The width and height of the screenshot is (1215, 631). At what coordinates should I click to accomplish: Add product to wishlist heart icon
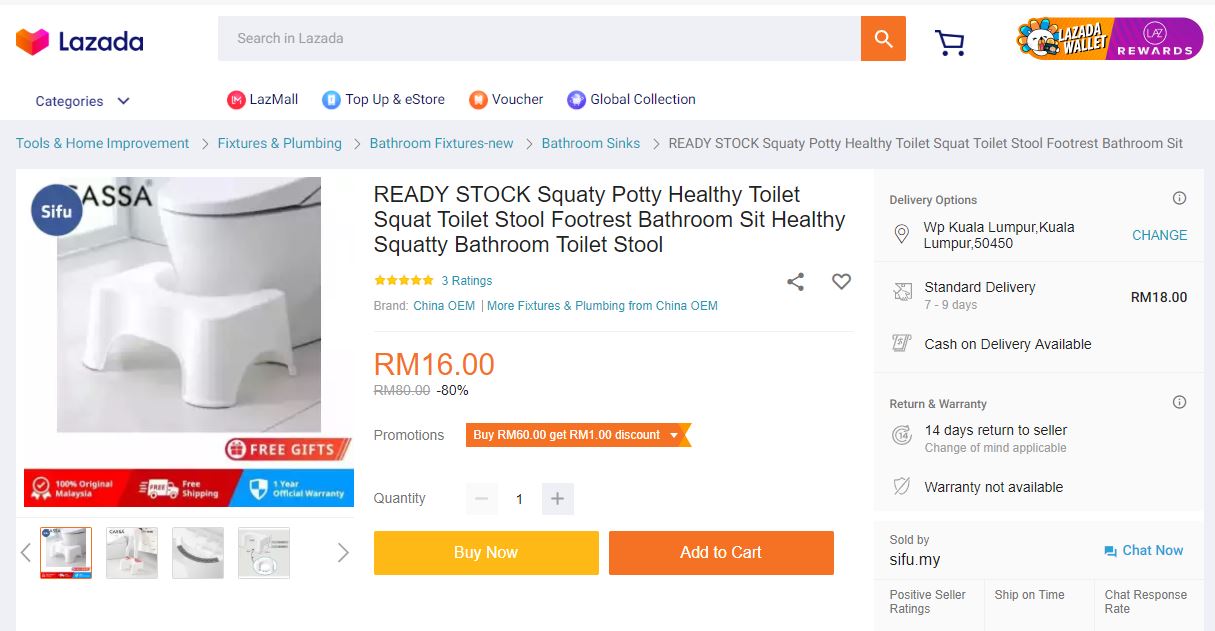(841, 282)
